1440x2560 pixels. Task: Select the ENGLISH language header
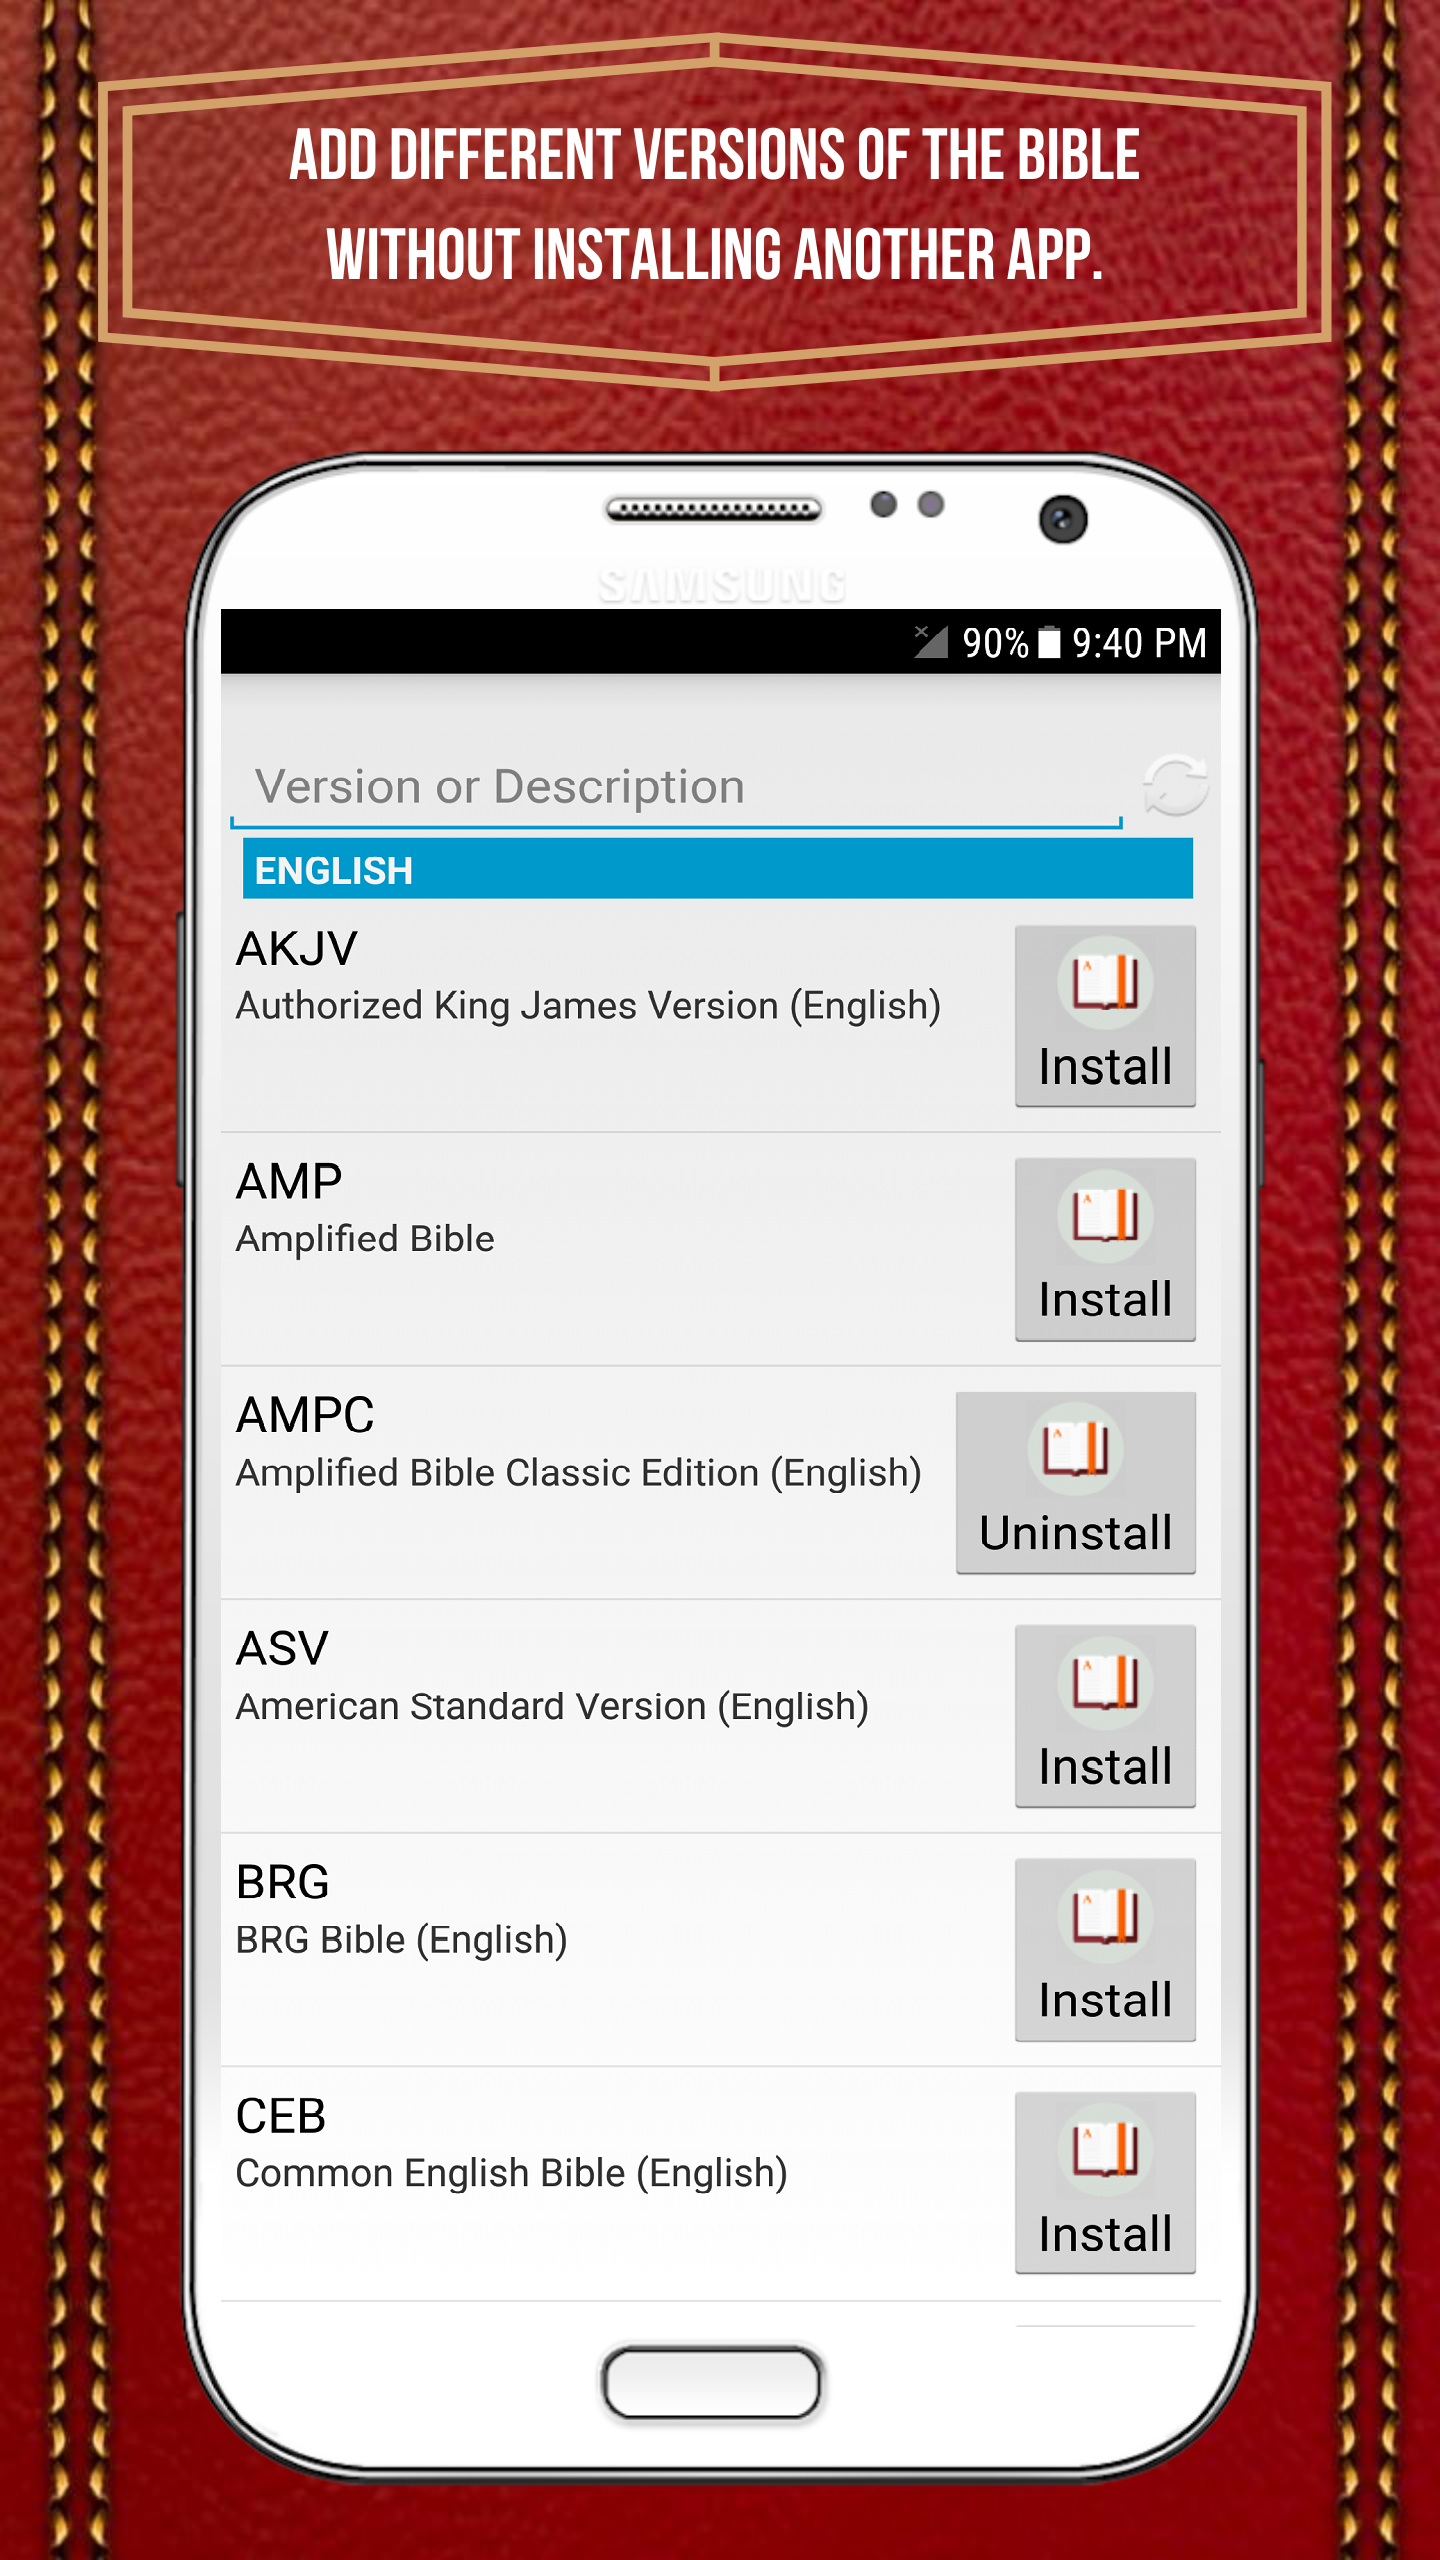point(718,869)
